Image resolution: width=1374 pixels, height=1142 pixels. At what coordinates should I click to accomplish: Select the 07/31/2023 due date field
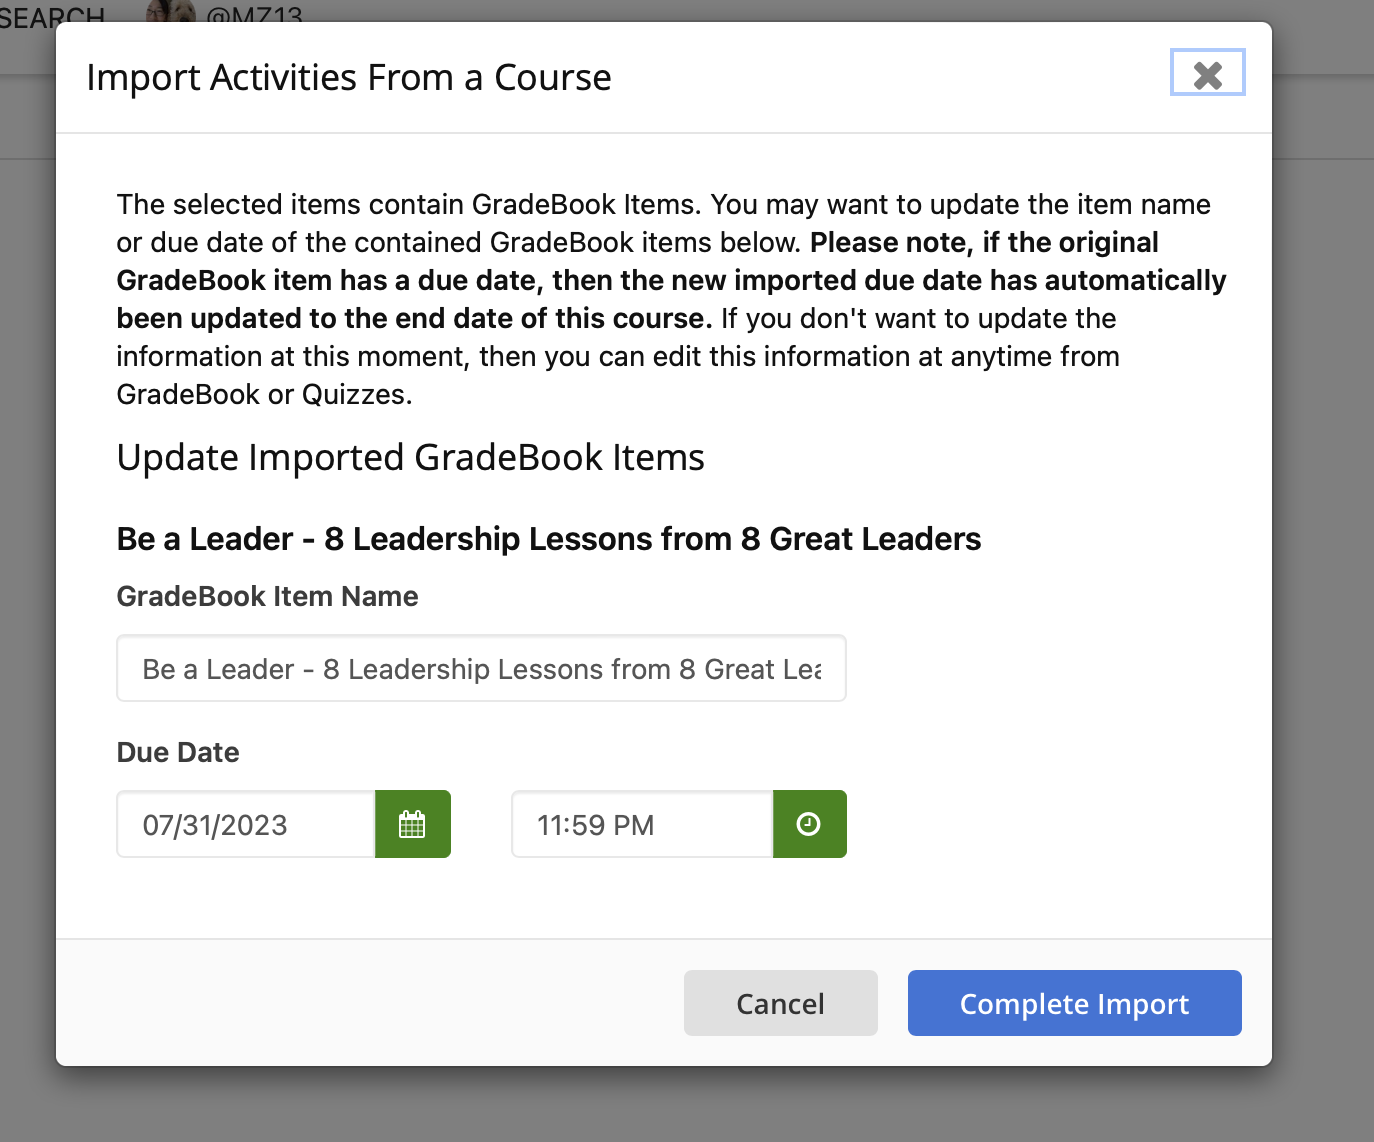pos(246,824)
